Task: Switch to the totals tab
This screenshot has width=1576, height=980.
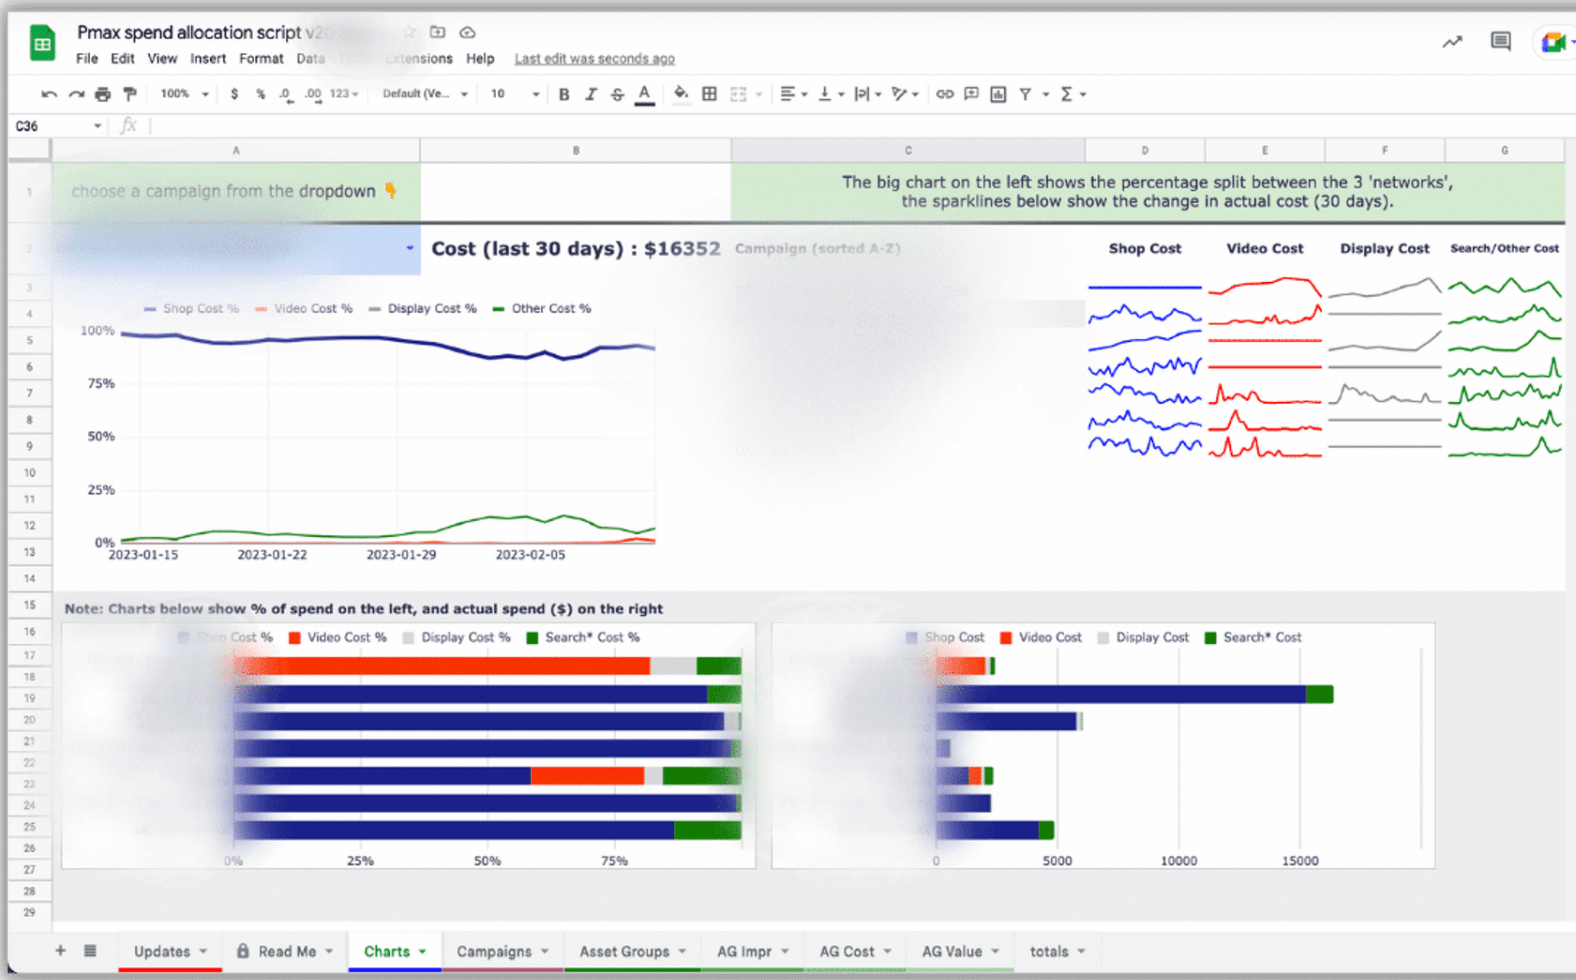Action: pyautogui.click(x=1057, y=952)
